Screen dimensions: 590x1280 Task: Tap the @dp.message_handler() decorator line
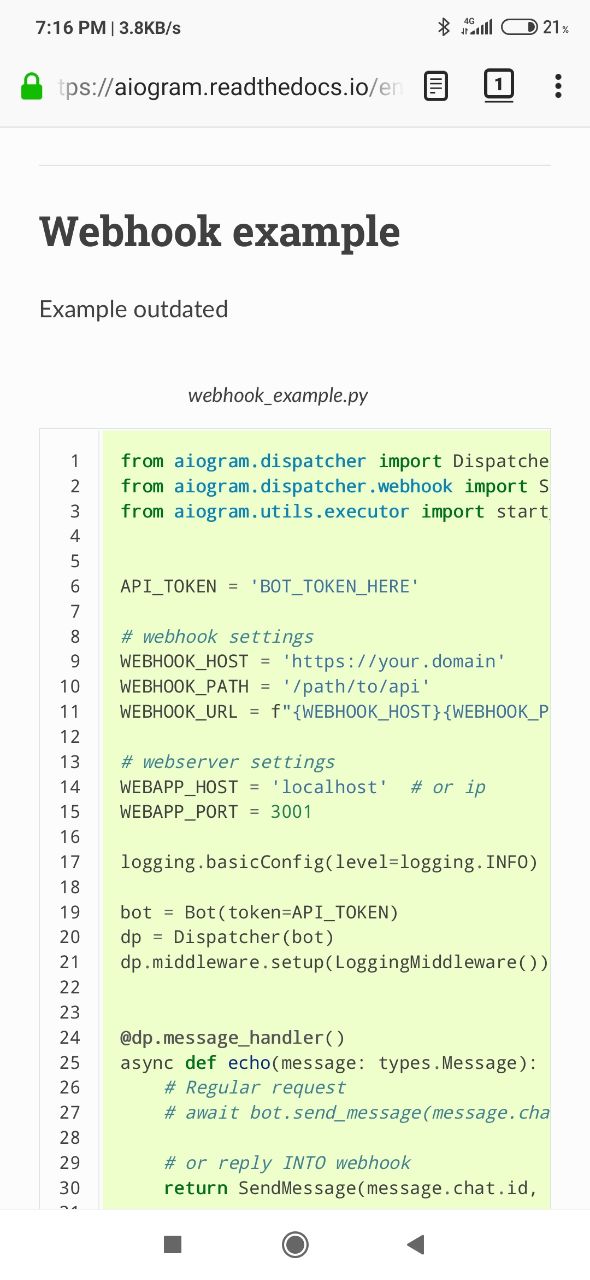click(232, 1037)
